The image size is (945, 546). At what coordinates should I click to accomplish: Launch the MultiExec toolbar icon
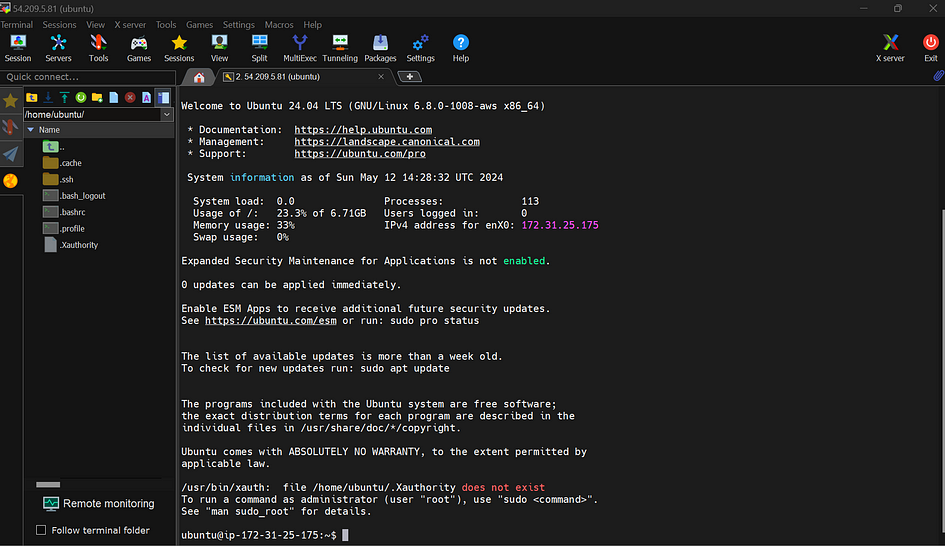(300, 48)
